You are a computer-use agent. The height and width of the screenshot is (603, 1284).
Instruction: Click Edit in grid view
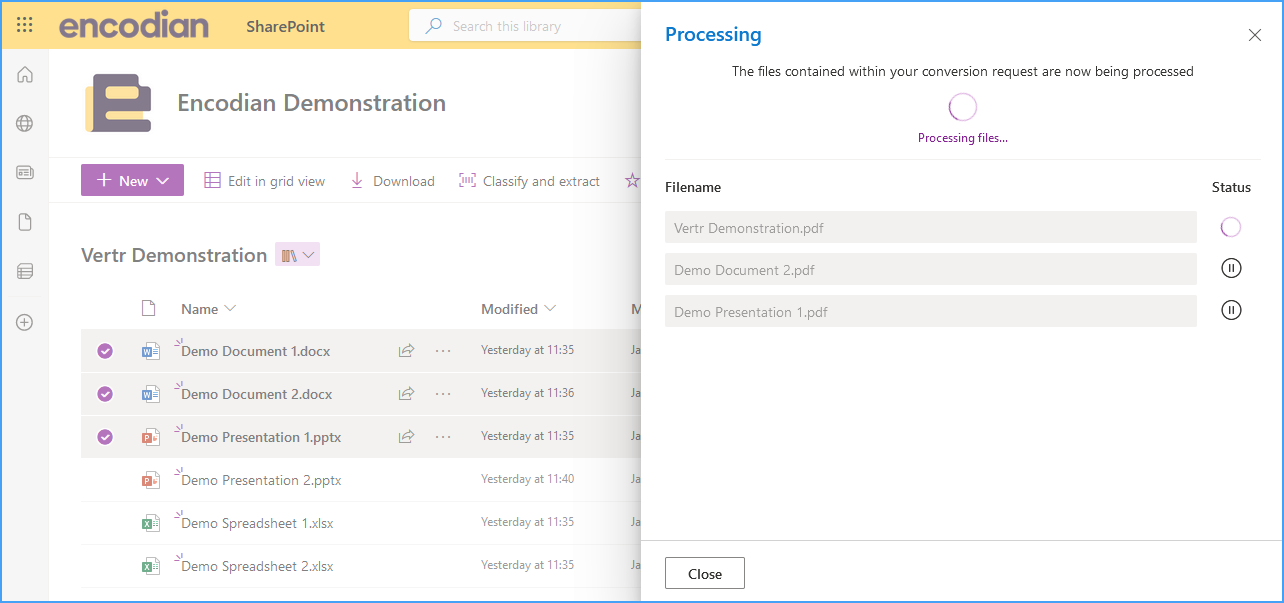pyautogui.click(x=265, y=181)
